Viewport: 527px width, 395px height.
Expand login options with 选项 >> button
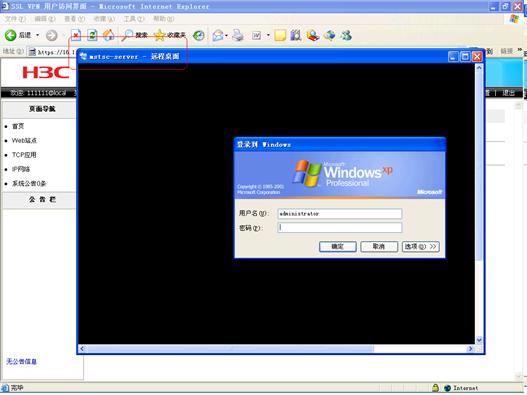(x=420, y=247)
